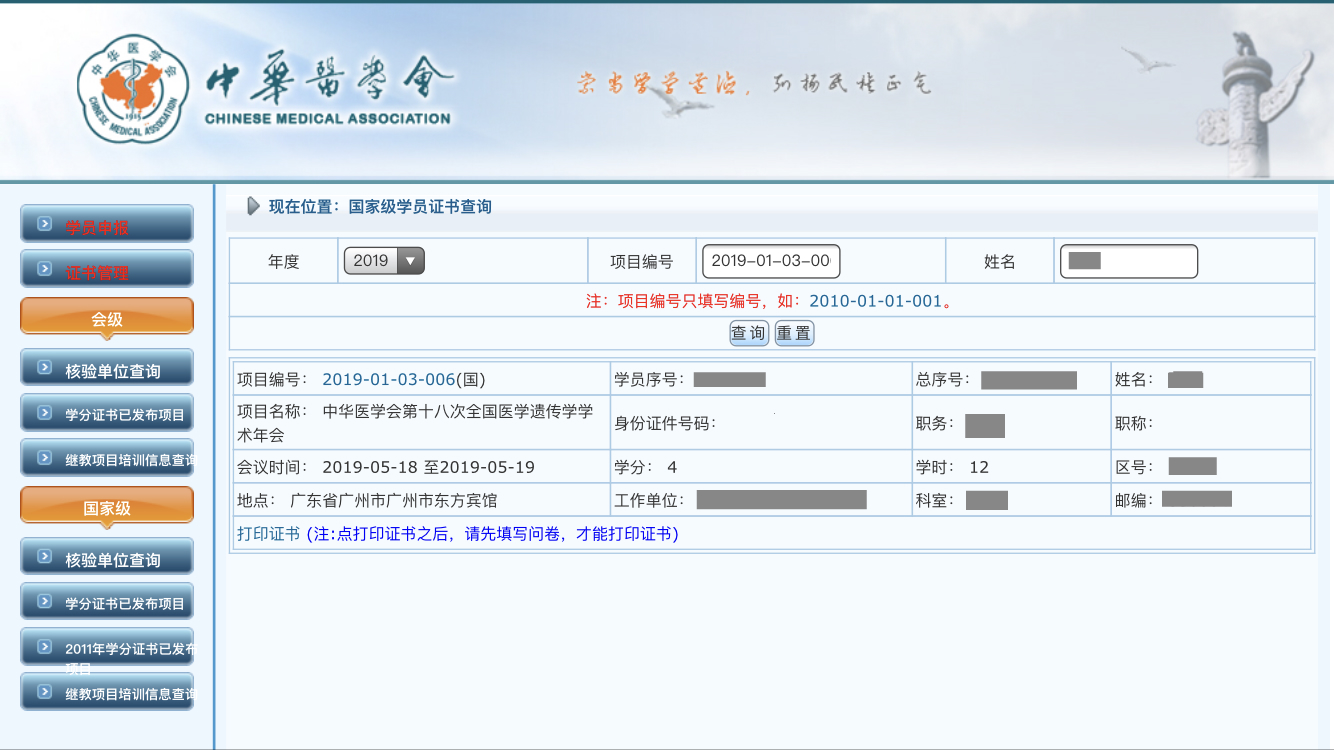Click arrow icon beside 2011年学分证书已发布项目

tap(44, 646)
